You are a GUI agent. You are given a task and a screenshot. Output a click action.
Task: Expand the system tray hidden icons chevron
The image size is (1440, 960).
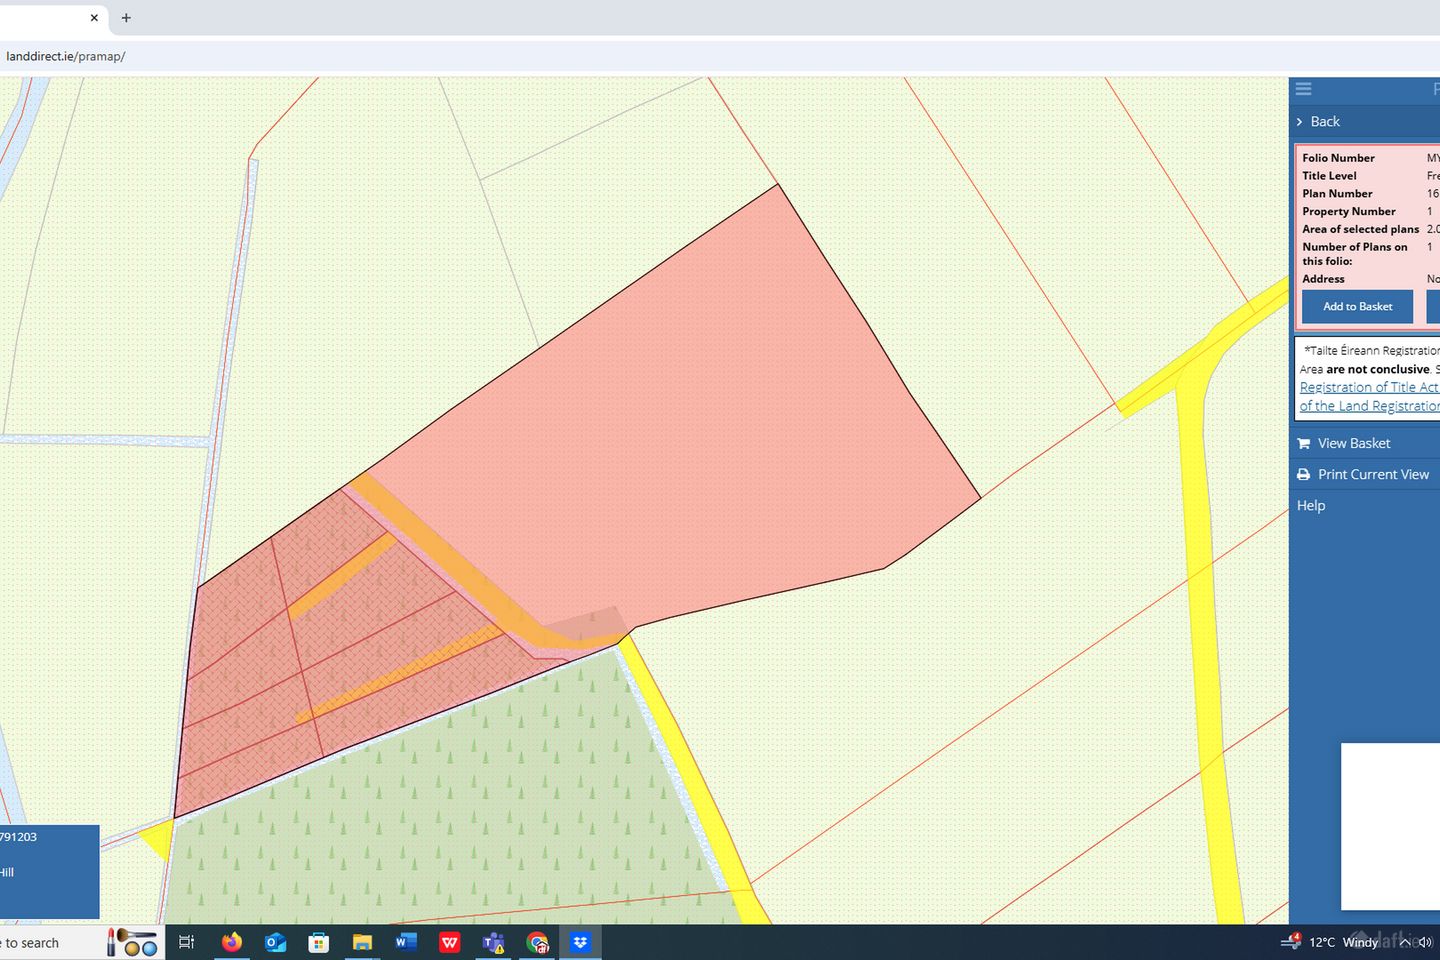tap(1405, 942)
